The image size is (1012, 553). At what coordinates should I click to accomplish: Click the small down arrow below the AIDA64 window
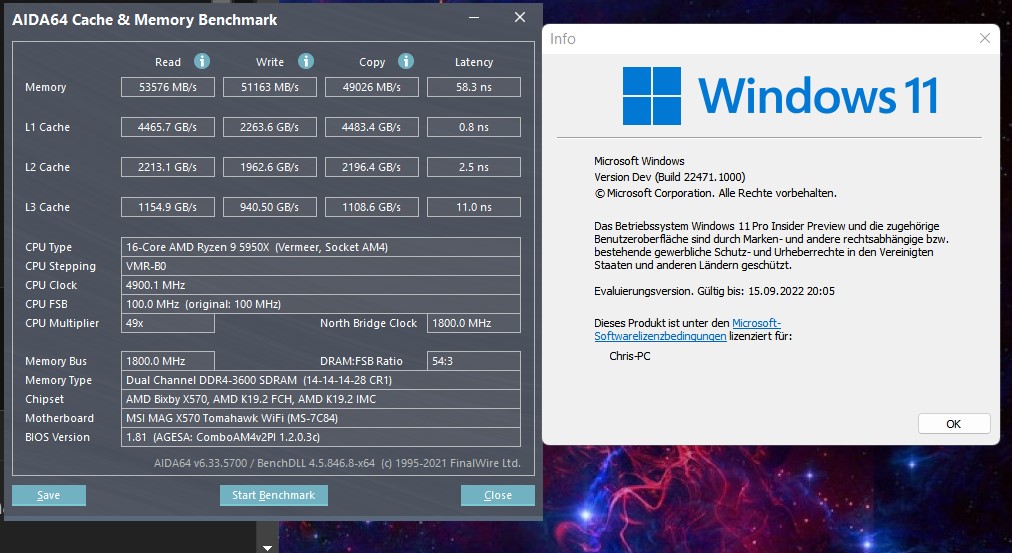tap(267, 548)
